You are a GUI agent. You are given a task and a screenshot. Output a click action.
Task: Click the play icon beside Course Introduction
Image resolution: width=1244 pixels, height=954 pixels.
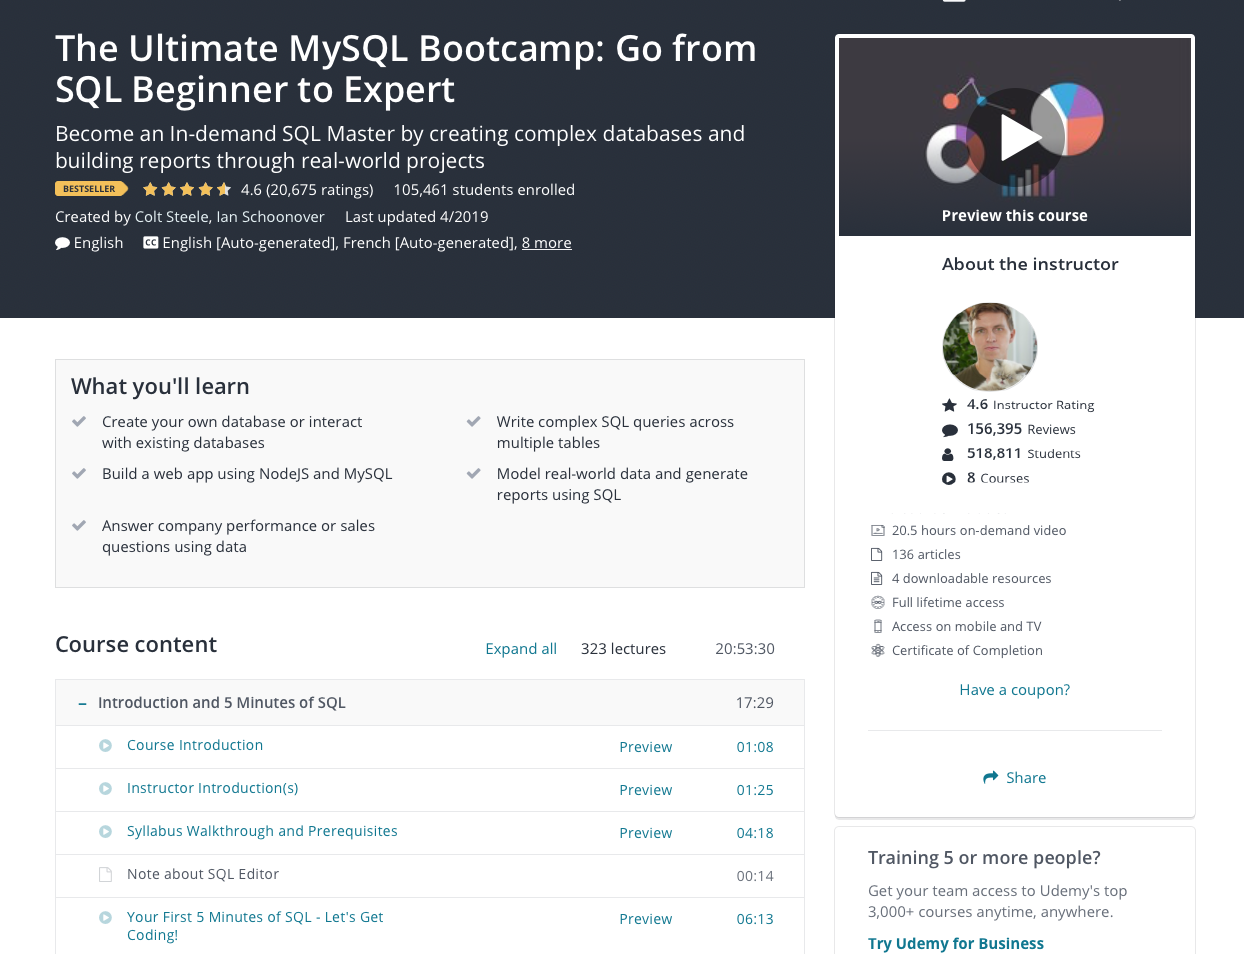tap(105, 746)
